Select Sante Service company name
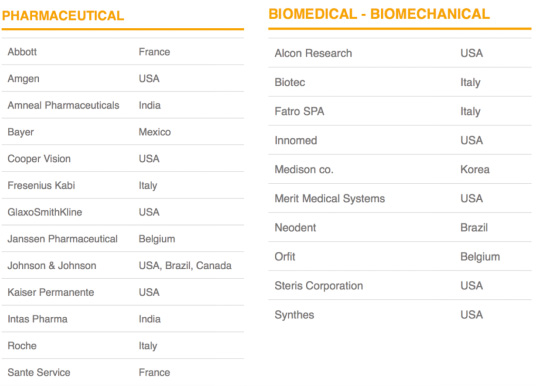Image resolution: width=536 pixels, height=386 pixels. click(x=39, y=372)
